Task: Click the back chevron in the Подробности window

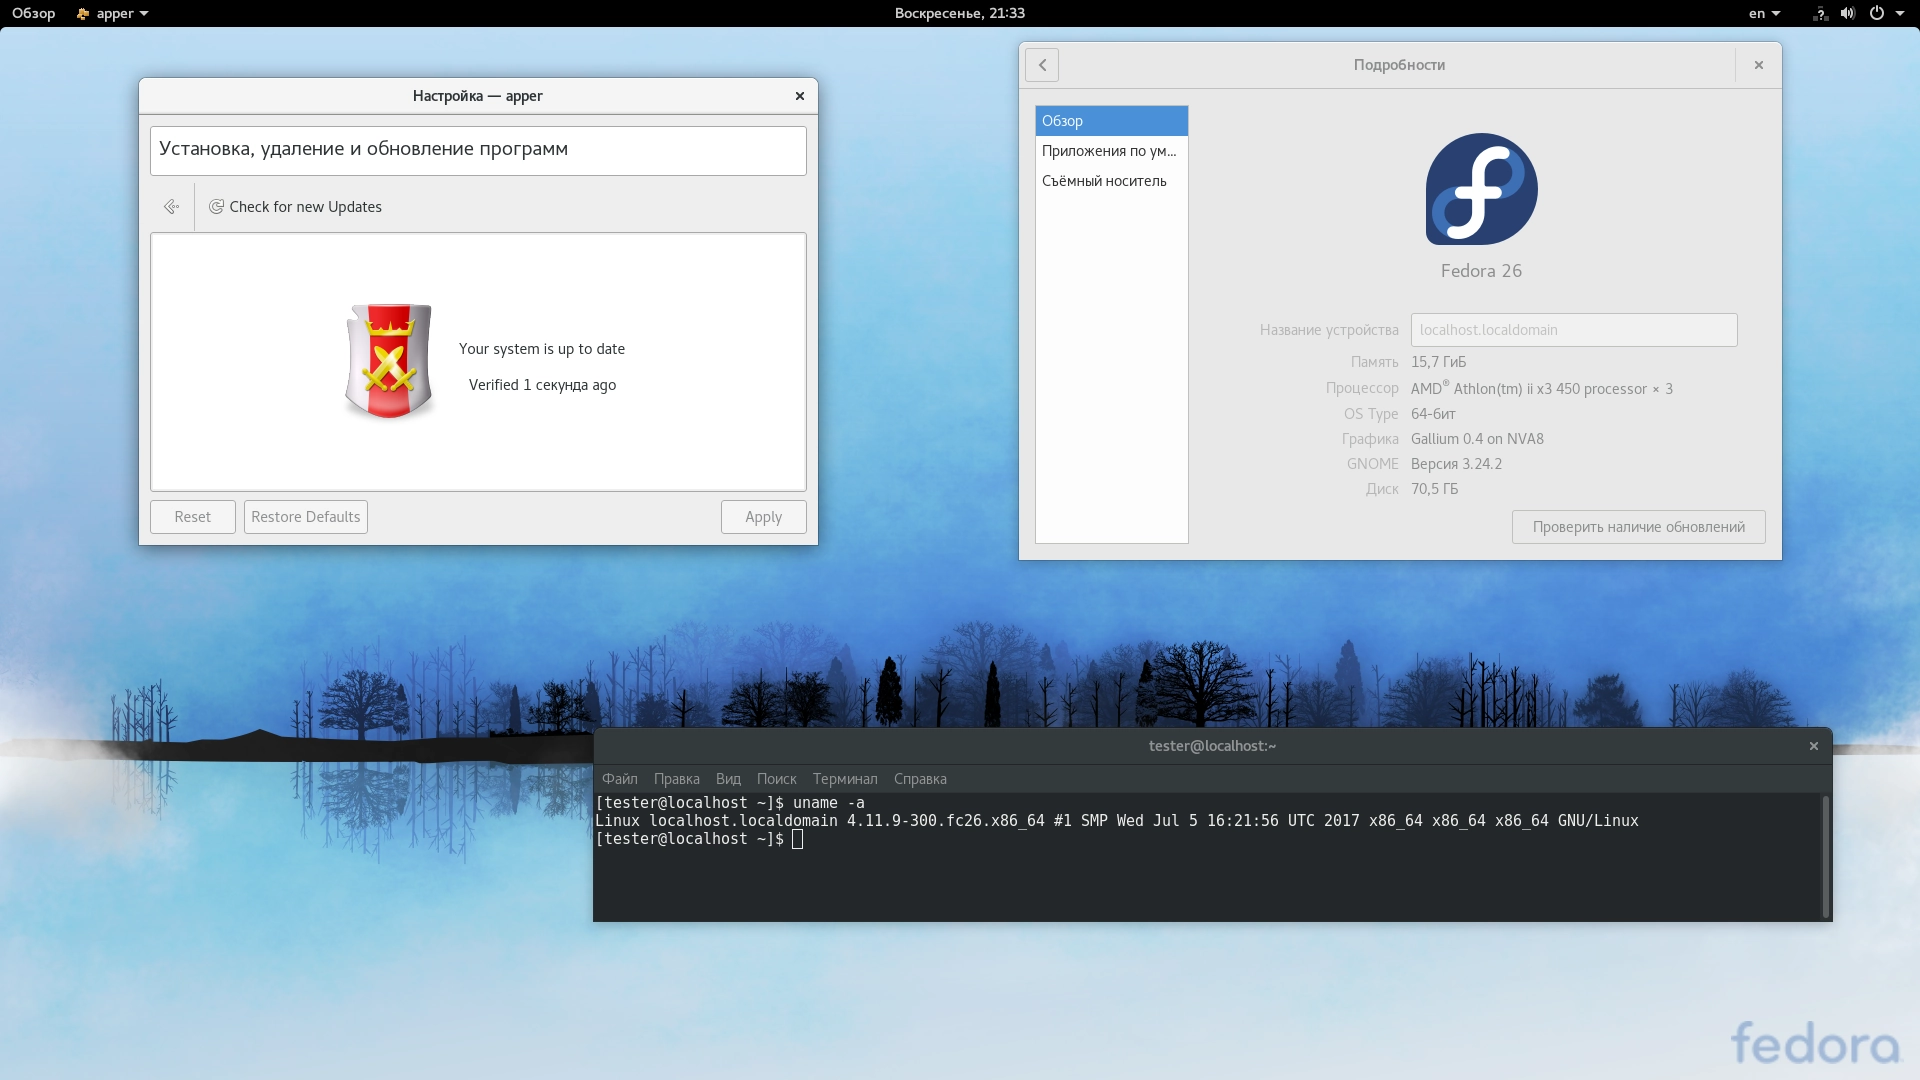Action: point(1042,65)
